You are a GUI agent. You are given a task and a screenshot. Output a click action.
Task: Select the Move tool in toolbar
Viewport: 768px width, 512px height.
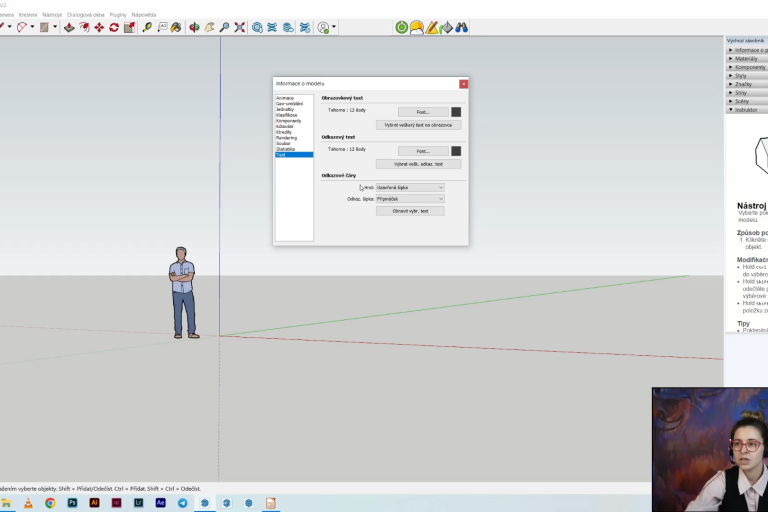pyautogui.click(x=99, y=27)
